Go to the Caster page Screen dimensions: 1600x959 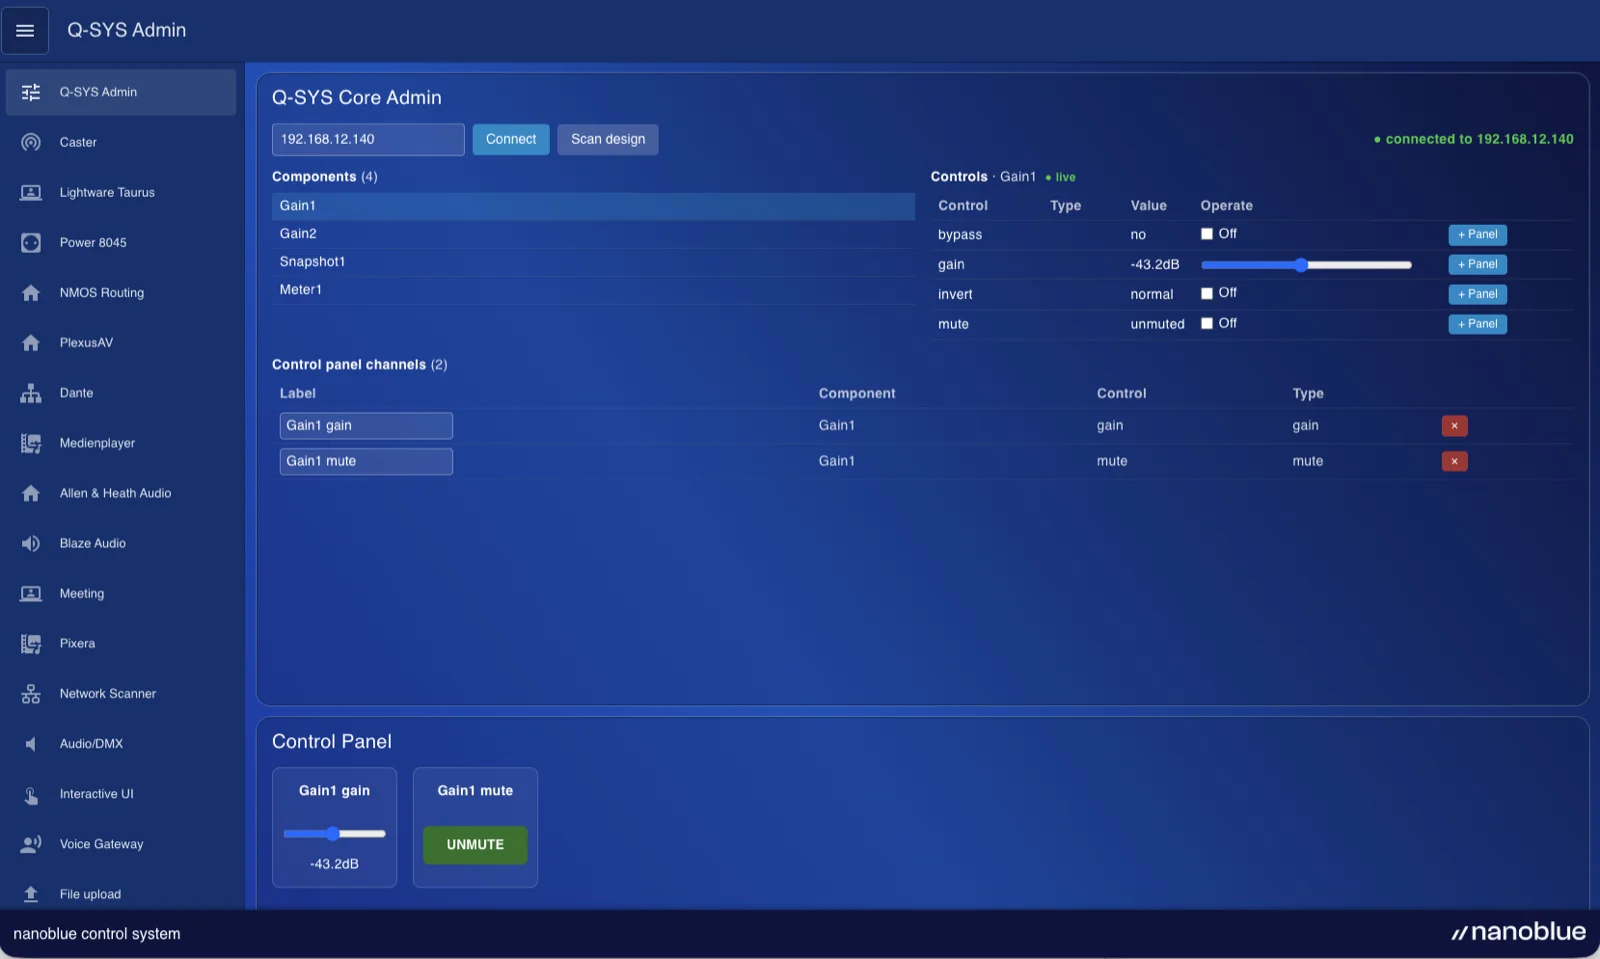(x=121, y=142)
